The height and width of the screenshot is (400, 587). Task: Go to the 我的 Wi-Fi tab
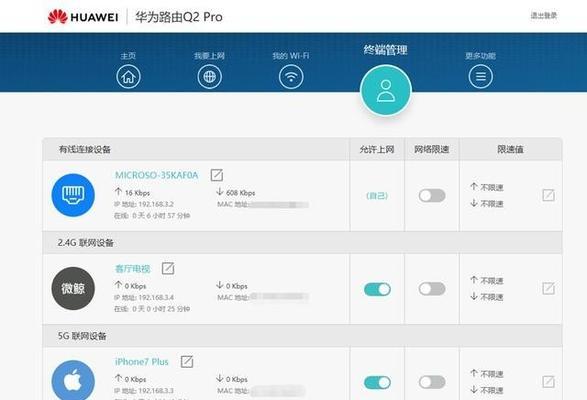click(x=291, y=56)
